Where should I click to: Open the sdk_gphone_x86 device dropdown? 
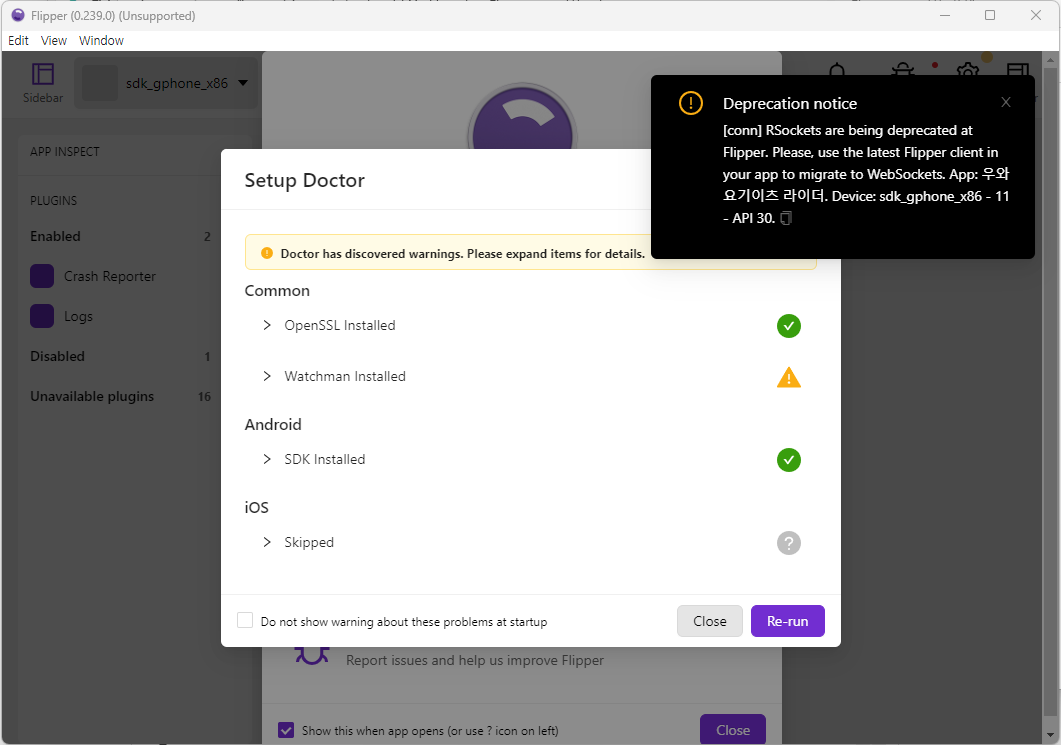pyautogui.click(x=166, y=83)
